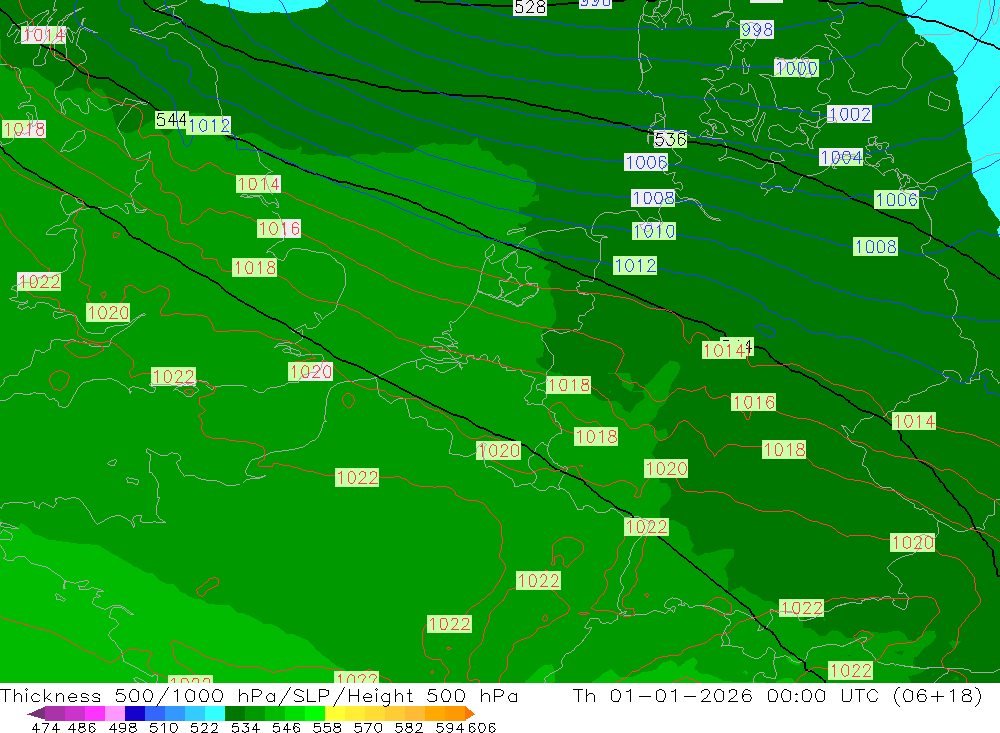
Task: Click the map title 'Thickness 500/1000 hPa/SLP/Height 500 hPa'
Action: click(x=259, y=695)
